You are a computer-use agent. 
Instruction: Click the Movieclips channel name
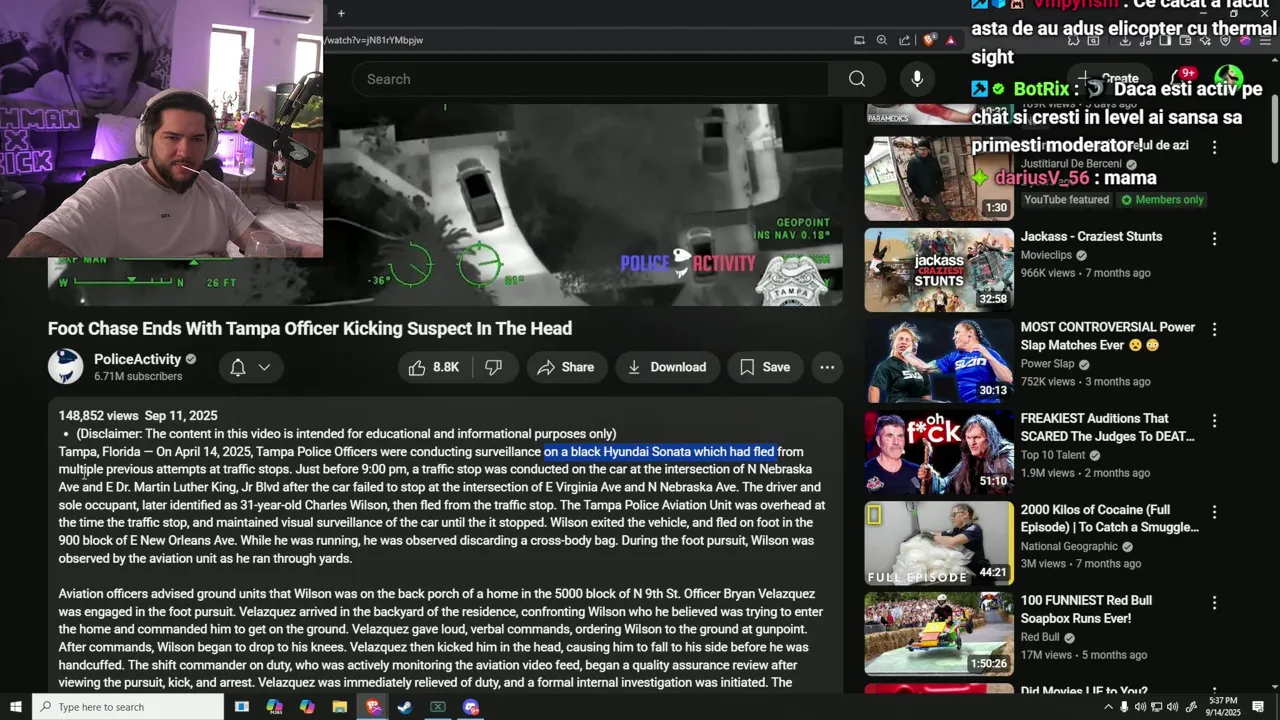coord(1046,255)
